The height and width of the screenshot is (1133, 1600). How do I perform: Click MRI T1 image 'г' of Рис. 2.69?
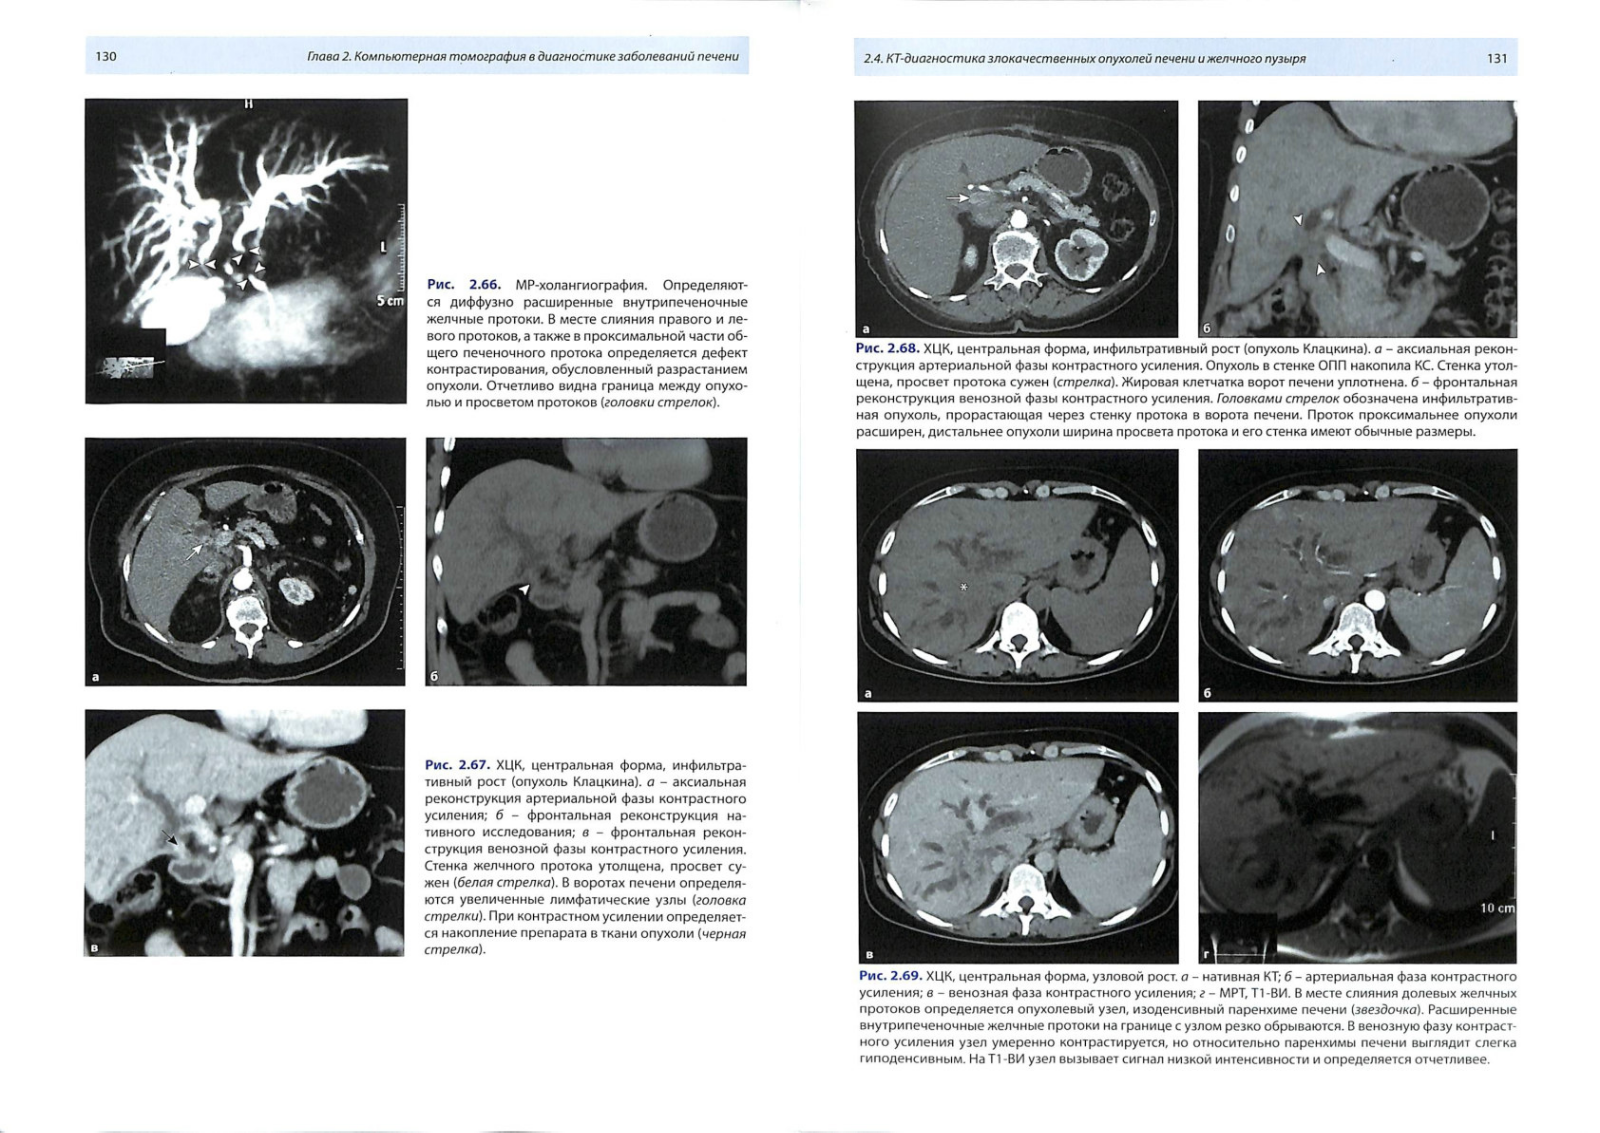point(1357,838)
